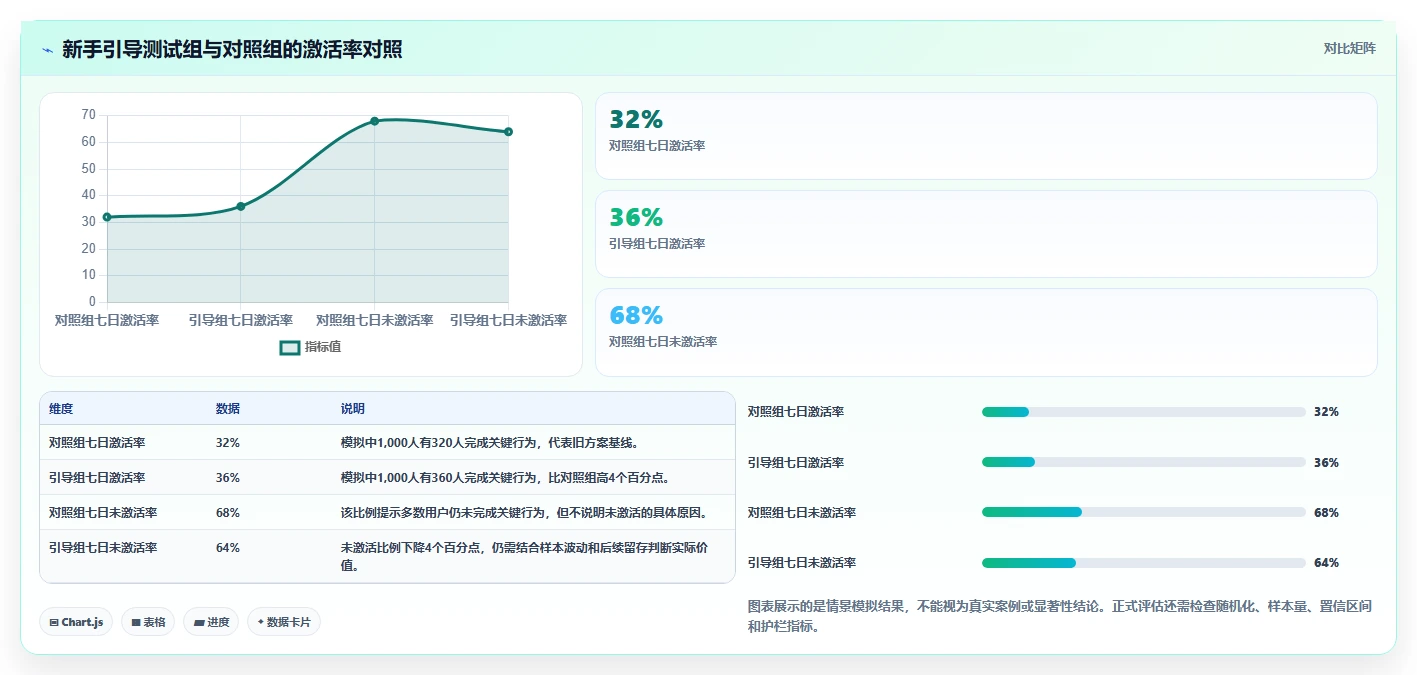Click the 32% value in the table
The height and width of the screenshot is (675, 1417).
click(228, 443)
